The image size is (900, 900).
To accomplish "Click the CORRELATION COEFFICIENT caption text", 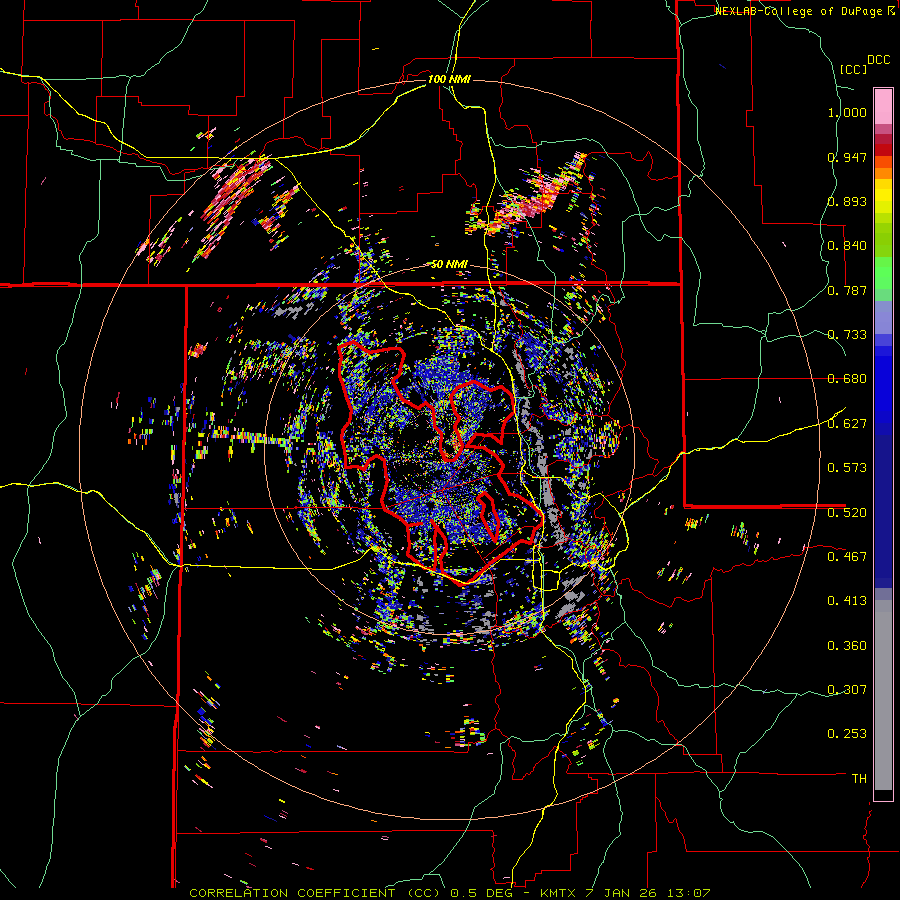I will 292,893.
